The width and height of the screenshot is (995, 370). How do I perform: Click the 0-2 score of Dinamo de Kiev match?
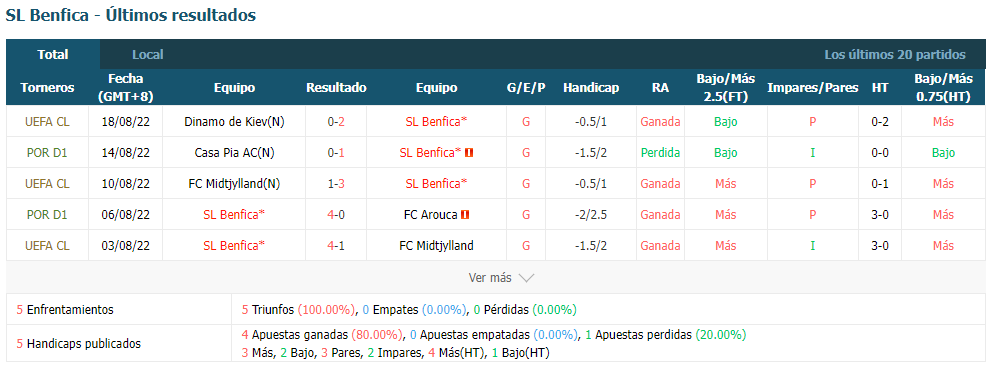(x=336, y=122)
